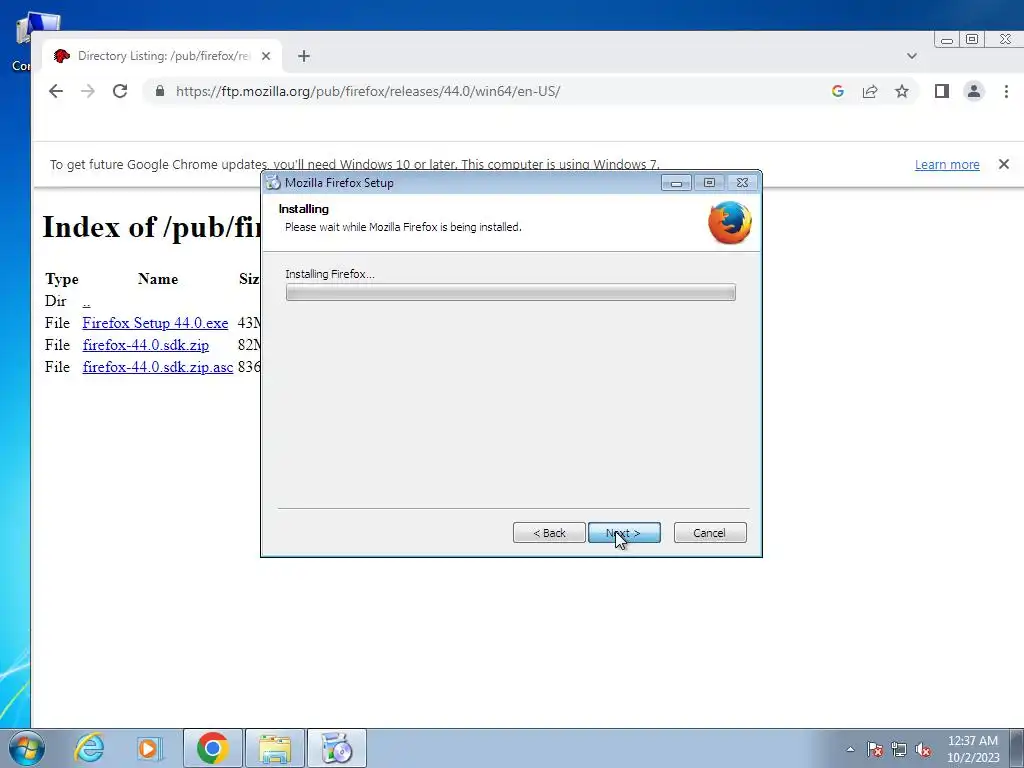Open the Windows Start menu

click(x=26, y=748)
